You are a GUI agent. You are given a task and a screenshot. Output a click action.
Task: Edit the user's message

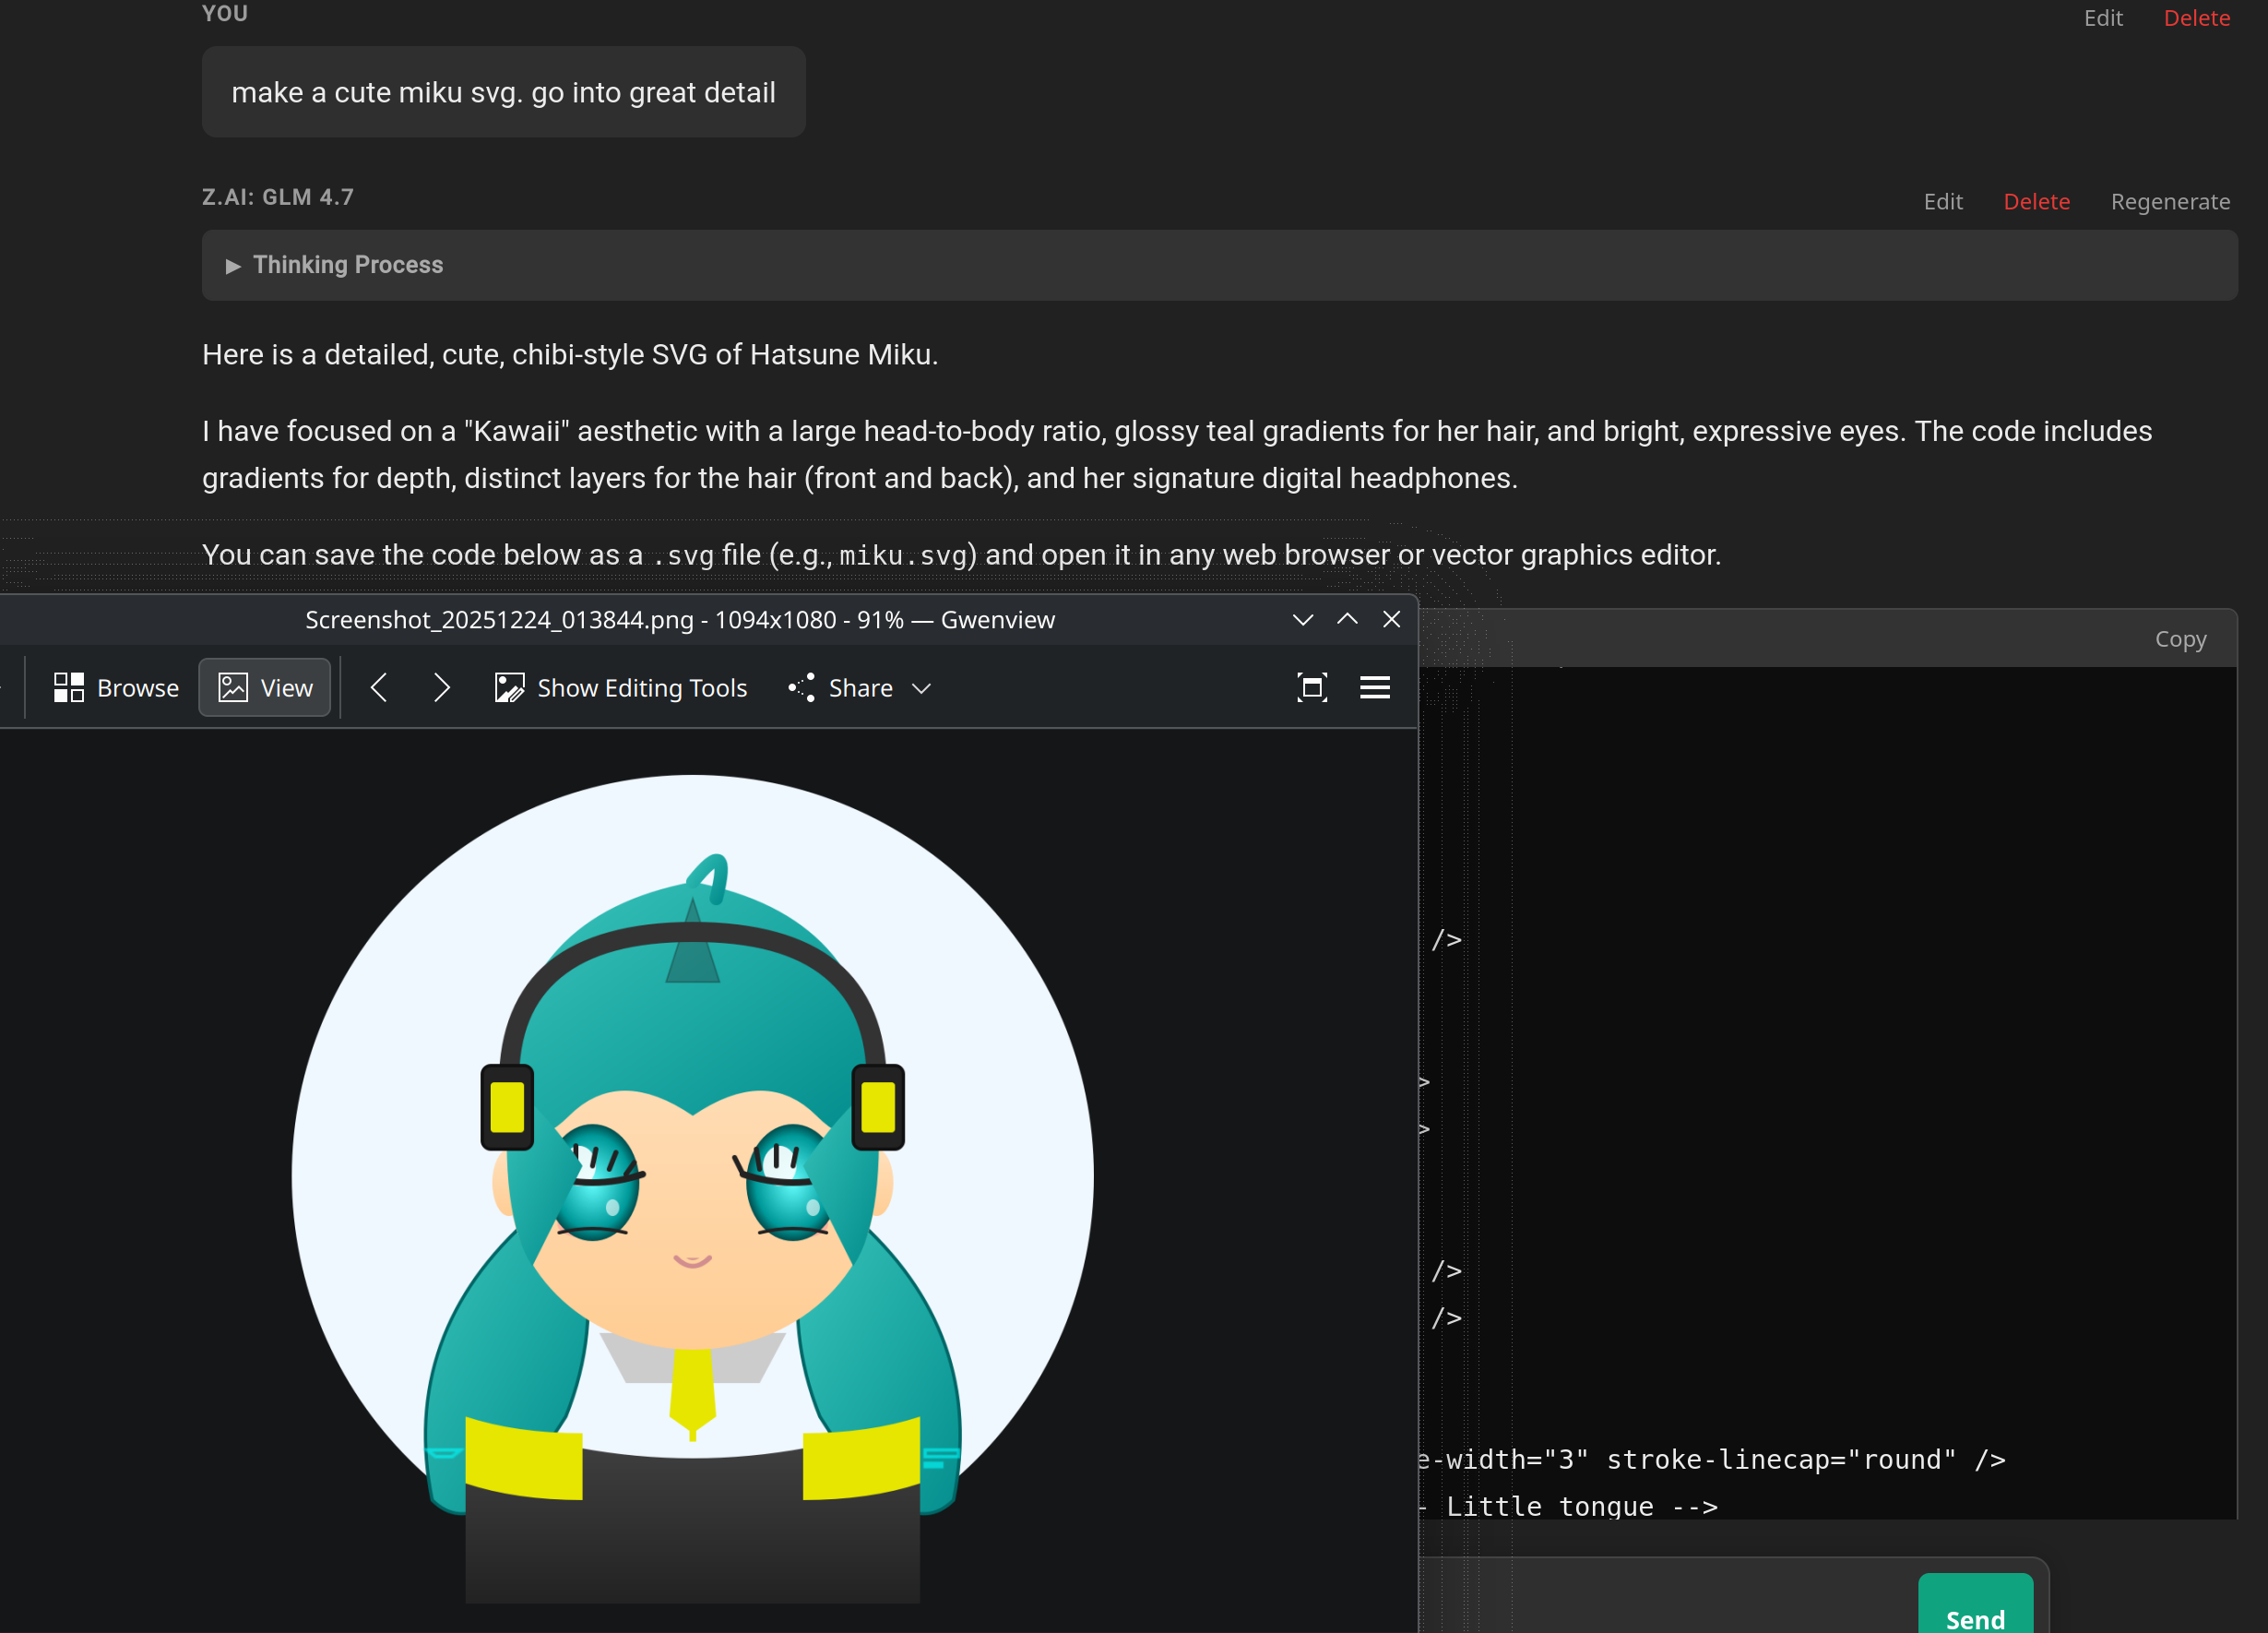[x=2102, y=18]
